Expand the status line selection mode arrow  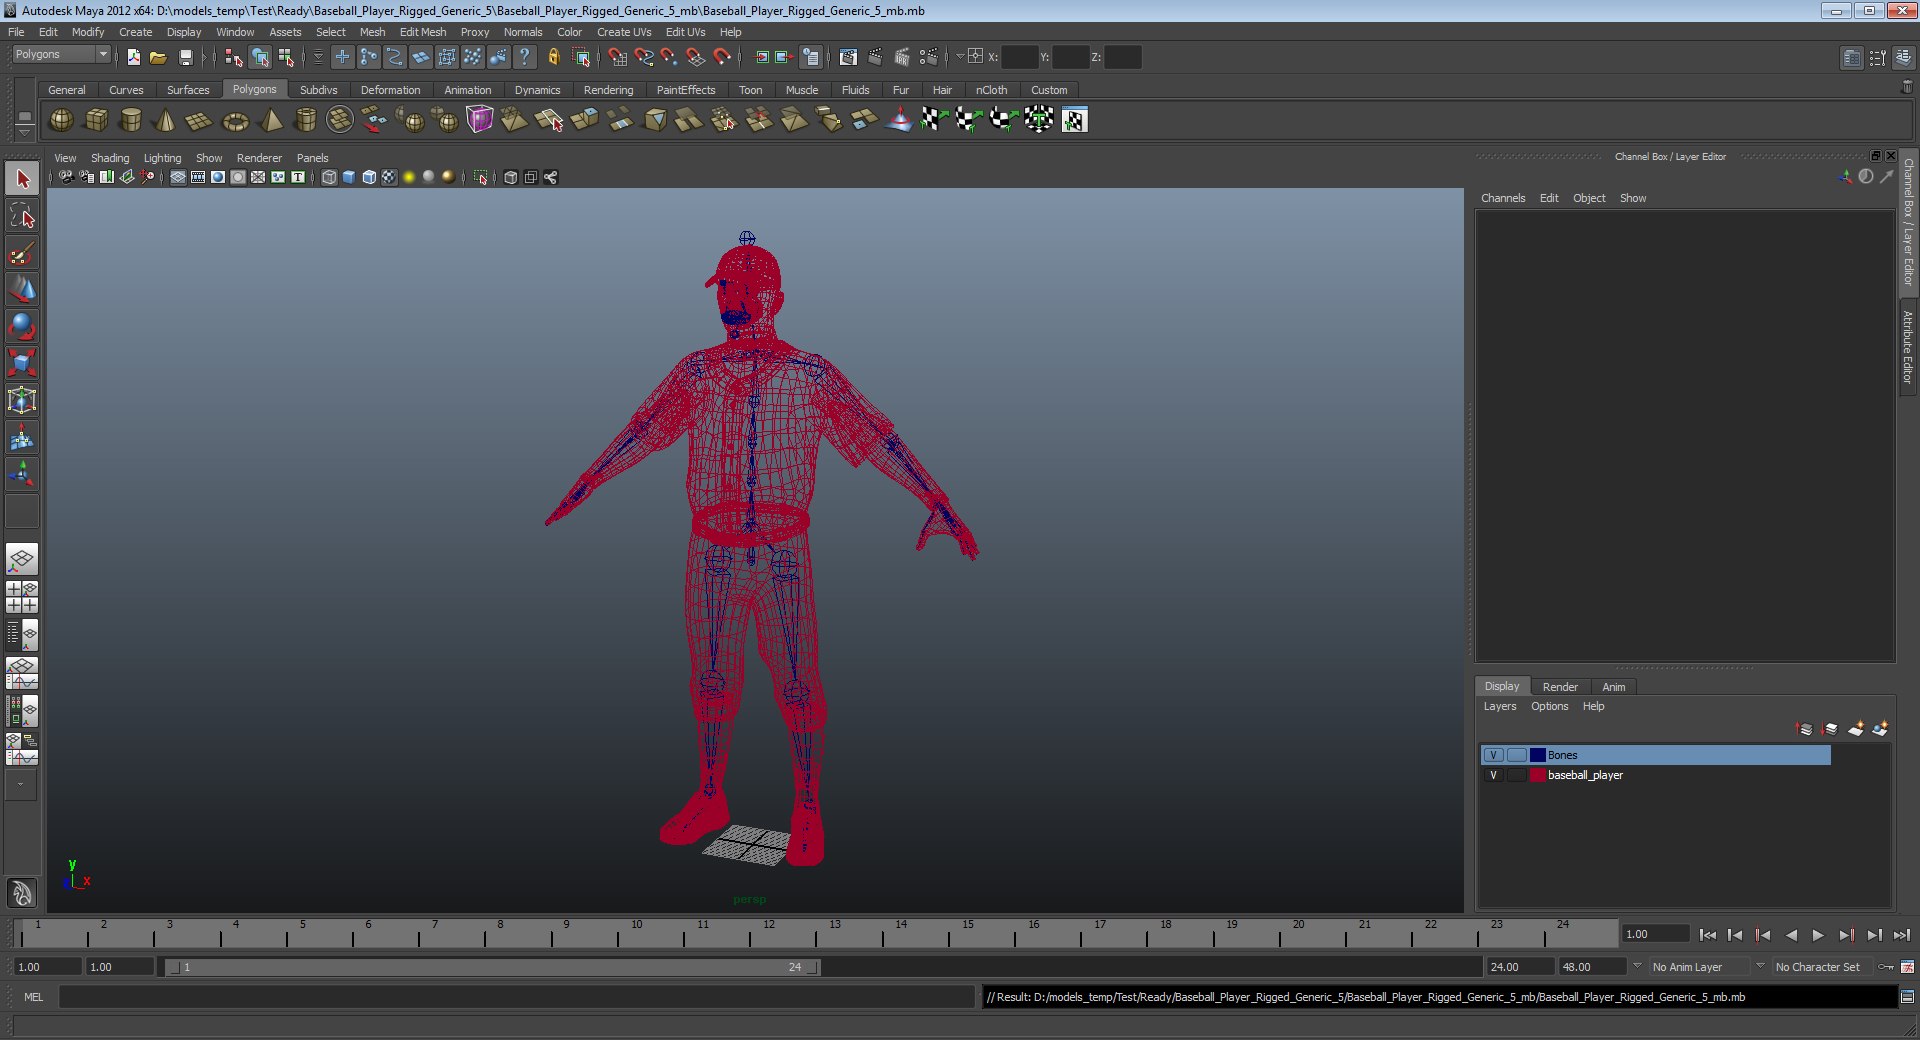319,57
